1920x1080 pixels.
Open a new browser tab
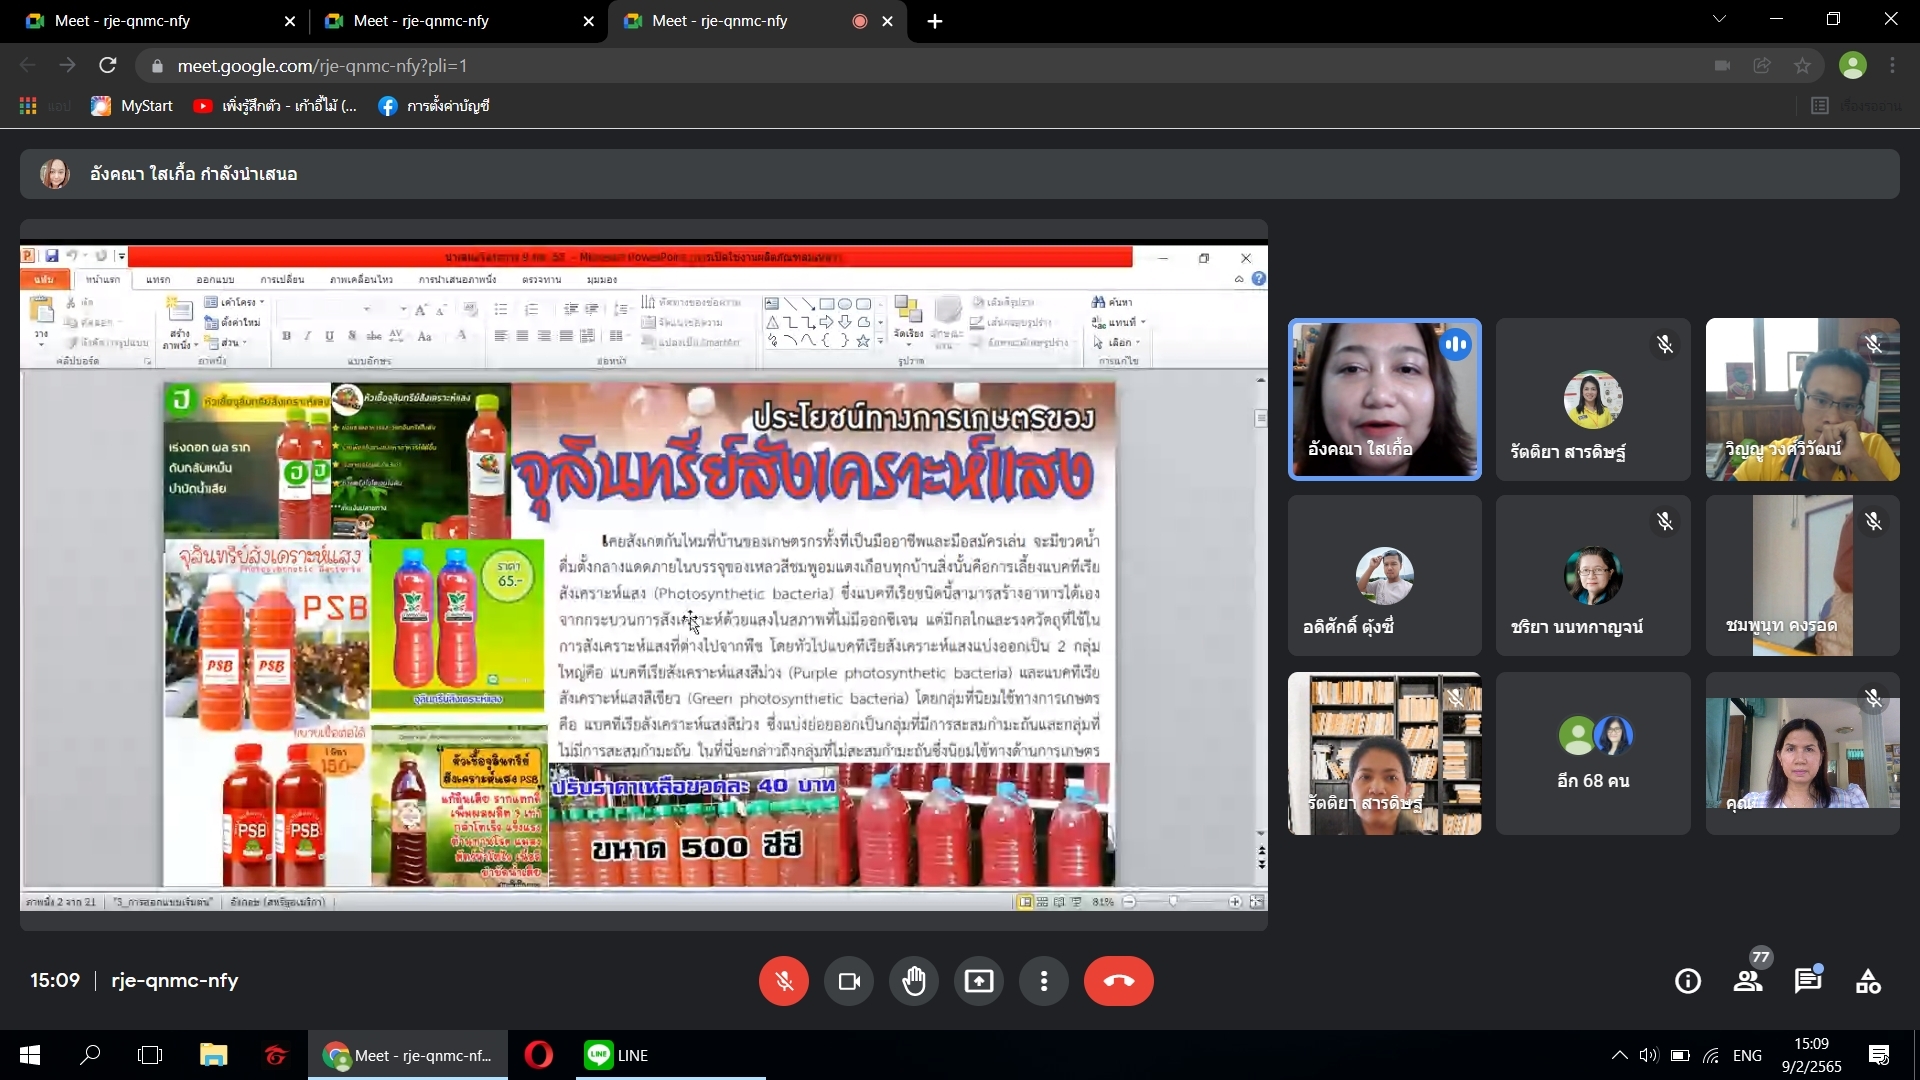[935, 21]
